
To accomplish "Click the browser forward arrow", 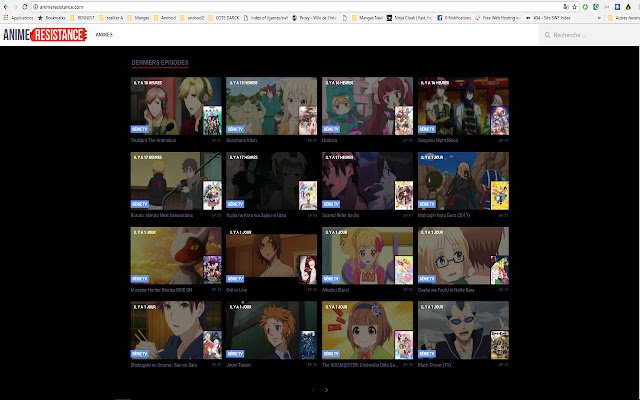I will pos(15,7).
